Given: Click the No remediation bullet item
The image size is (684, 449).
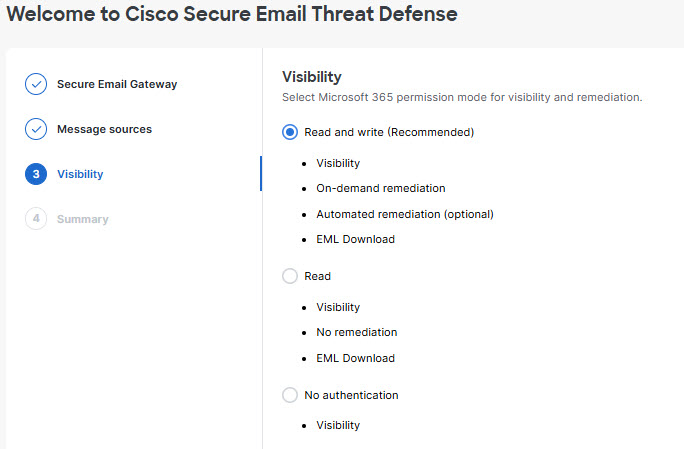Looking at the screenshot, I should coord(356,332).
